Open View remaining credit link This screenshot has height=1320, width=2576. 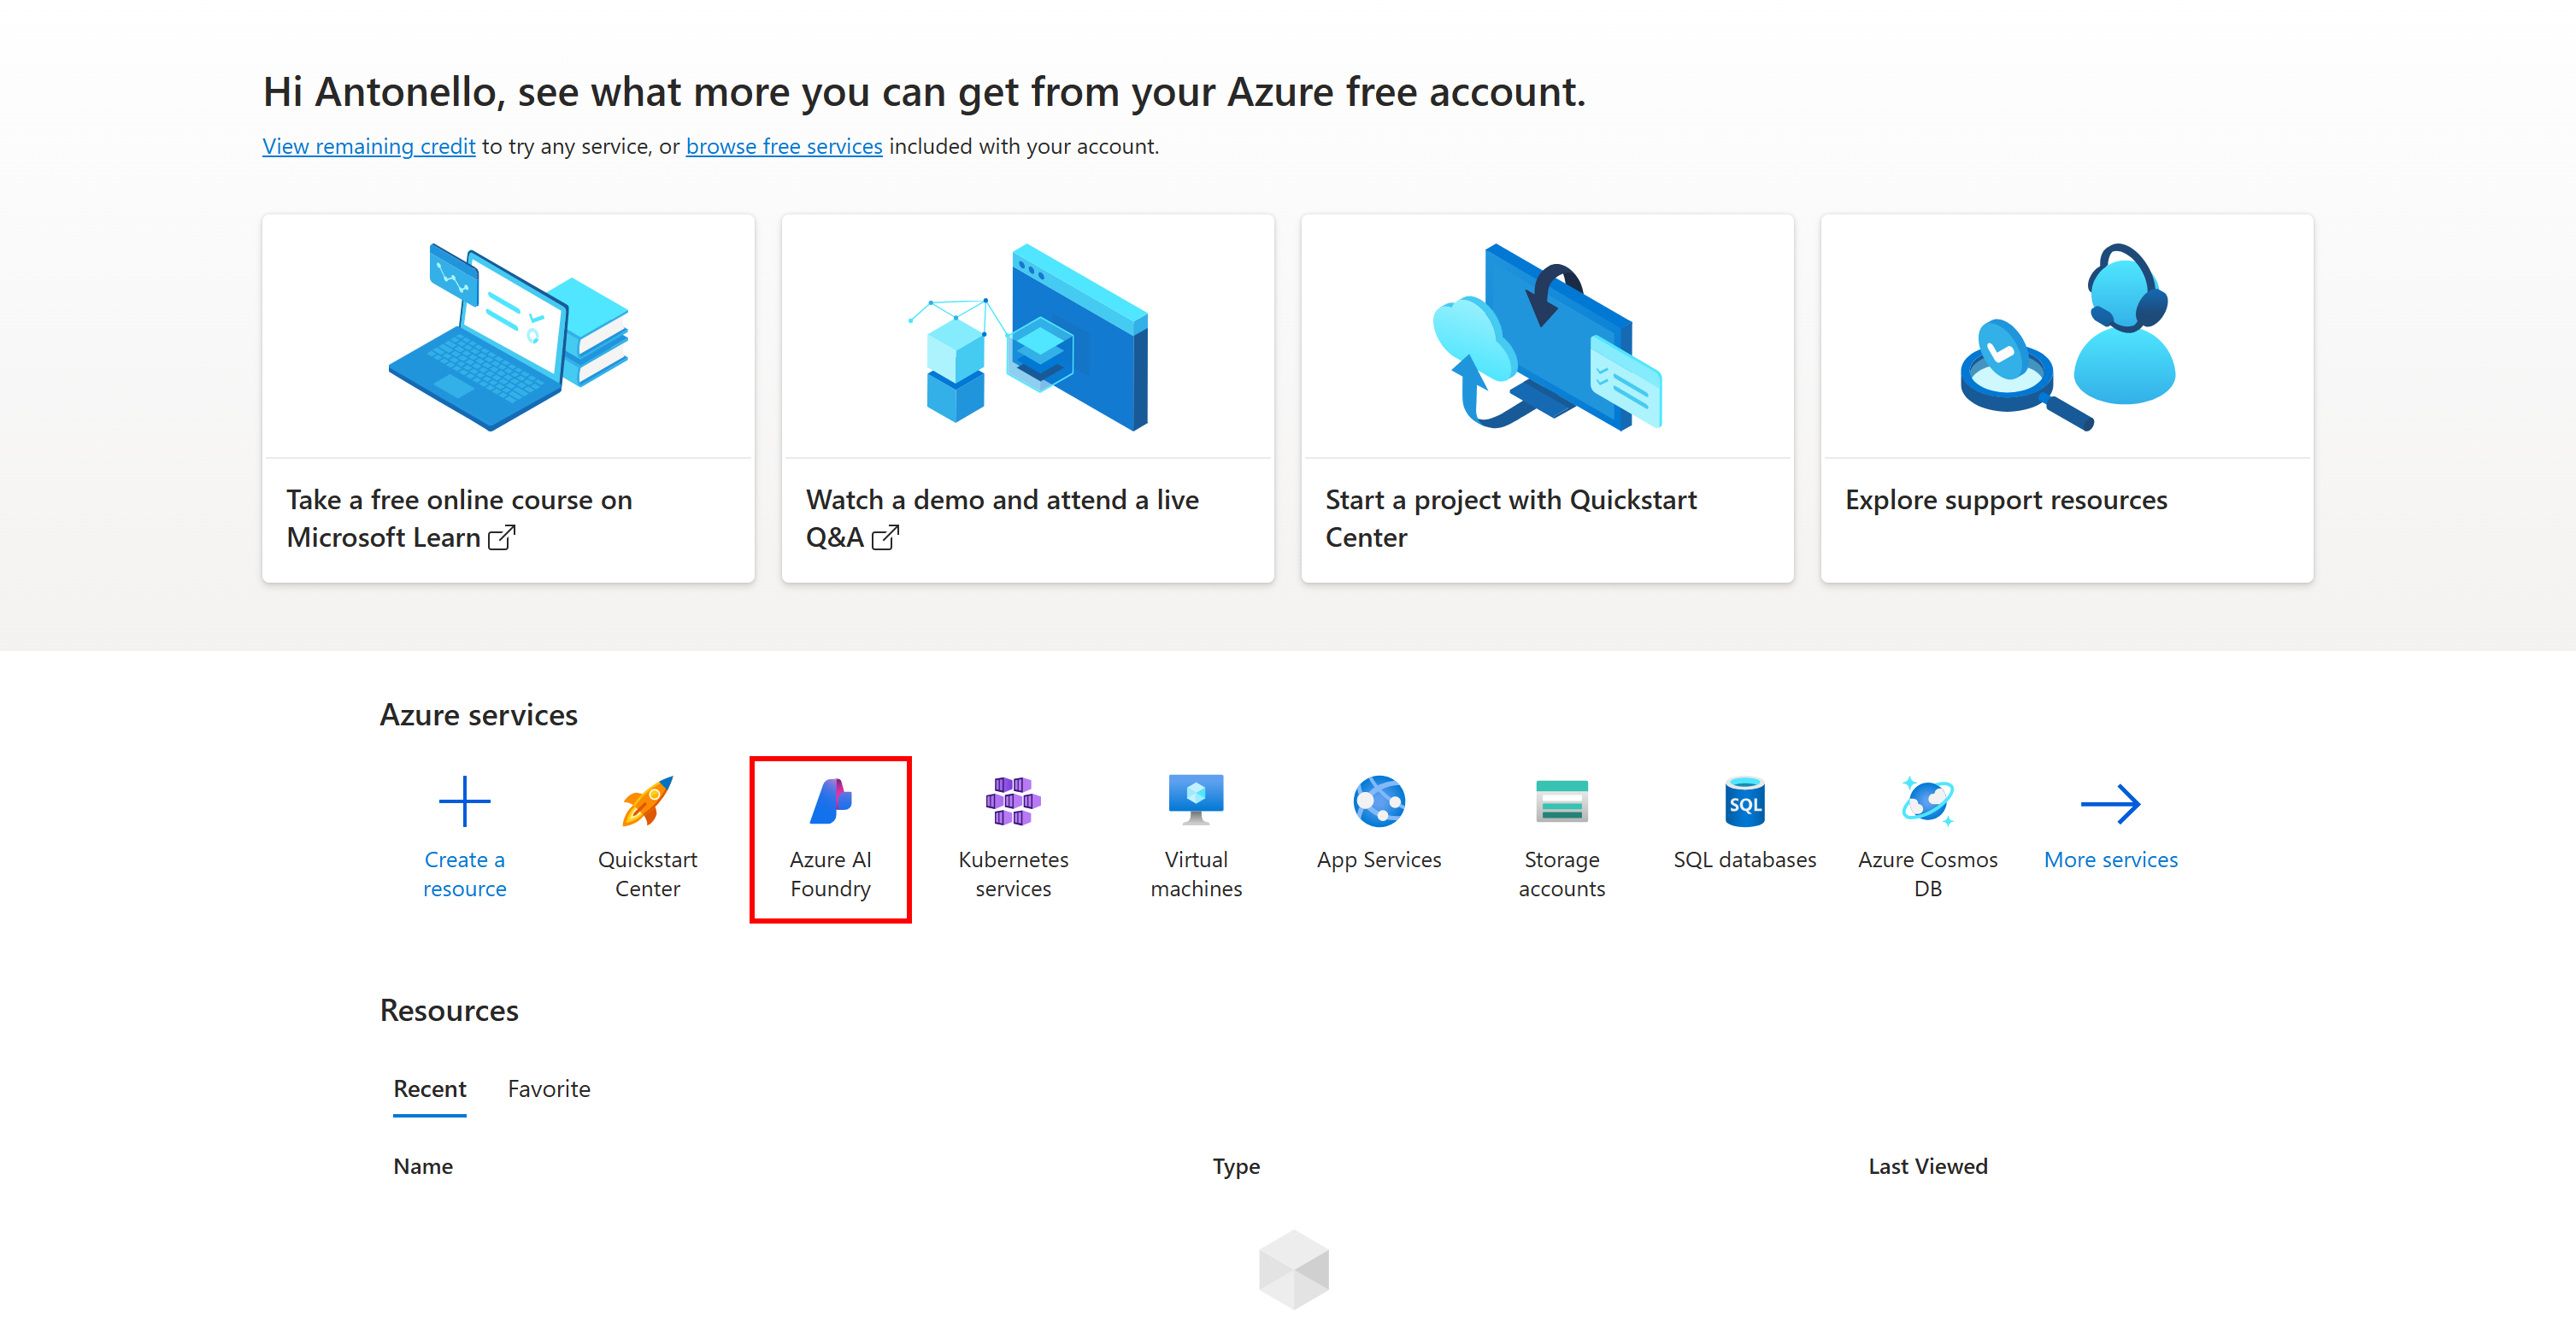[x=368, y=146]
